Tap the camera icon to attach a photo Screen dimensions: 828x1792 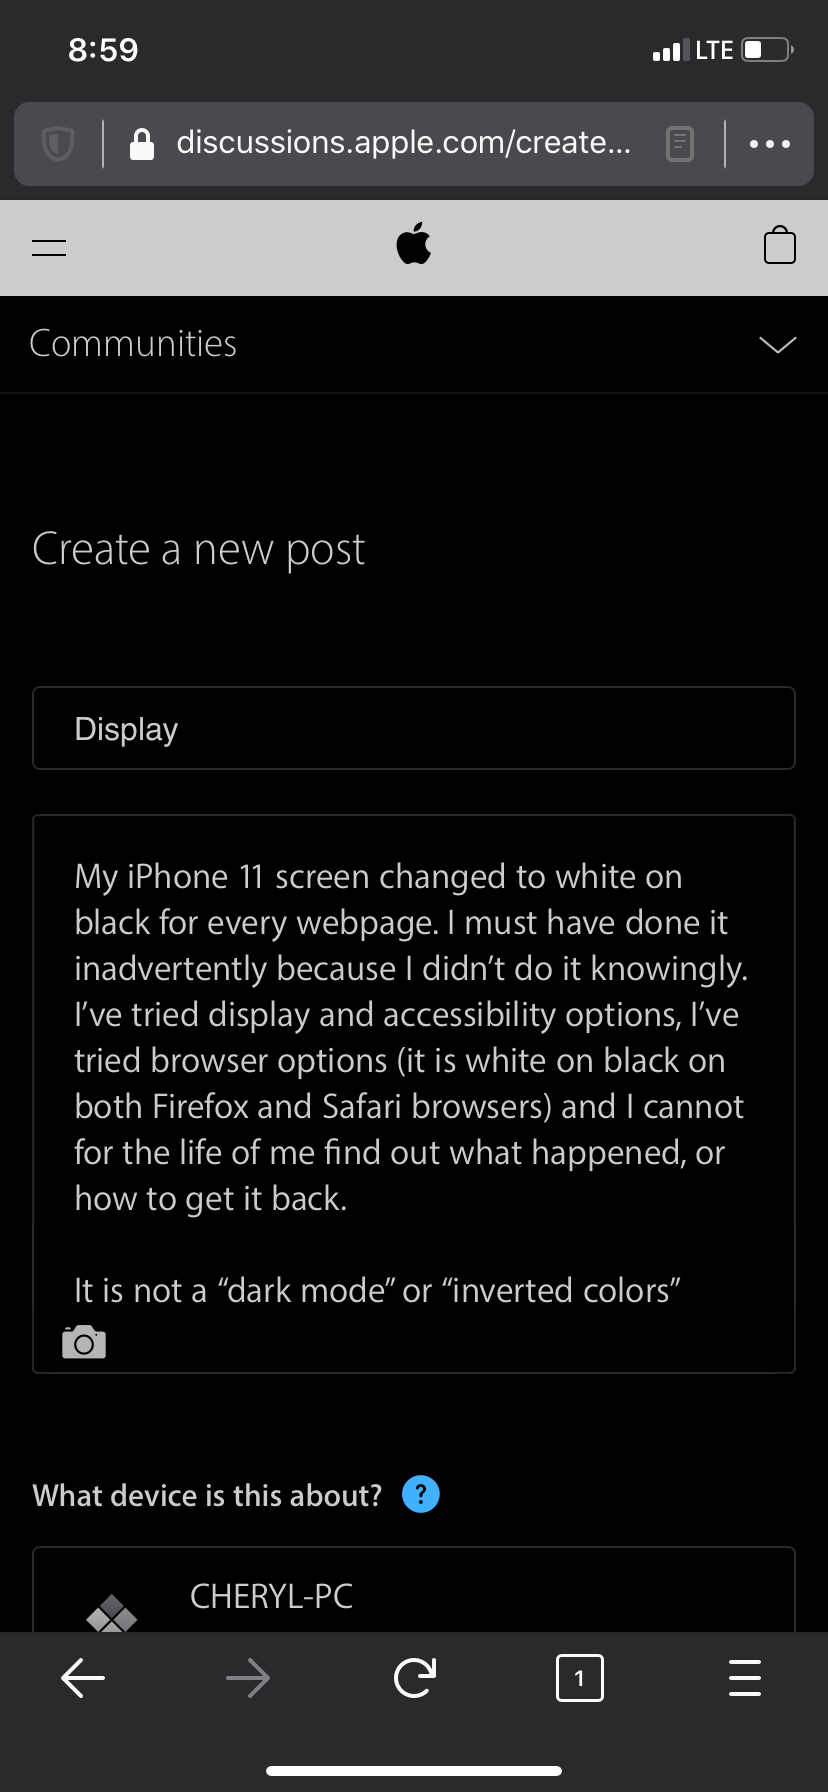tap(83, 1341)
